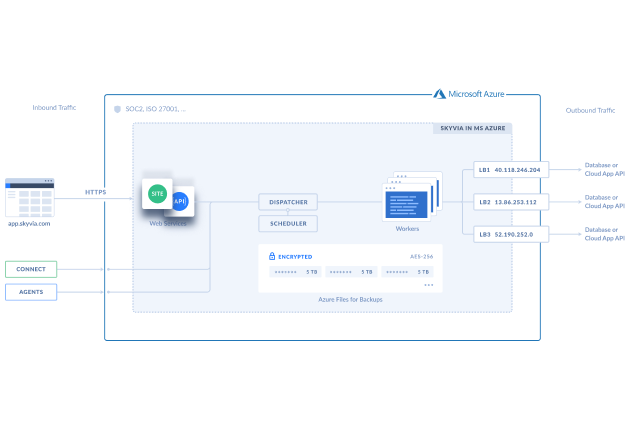640x427 pixels.
Task: Click the LB1 40.118.246.204 box
Action: pyautogui.click(x=511, y=170)
